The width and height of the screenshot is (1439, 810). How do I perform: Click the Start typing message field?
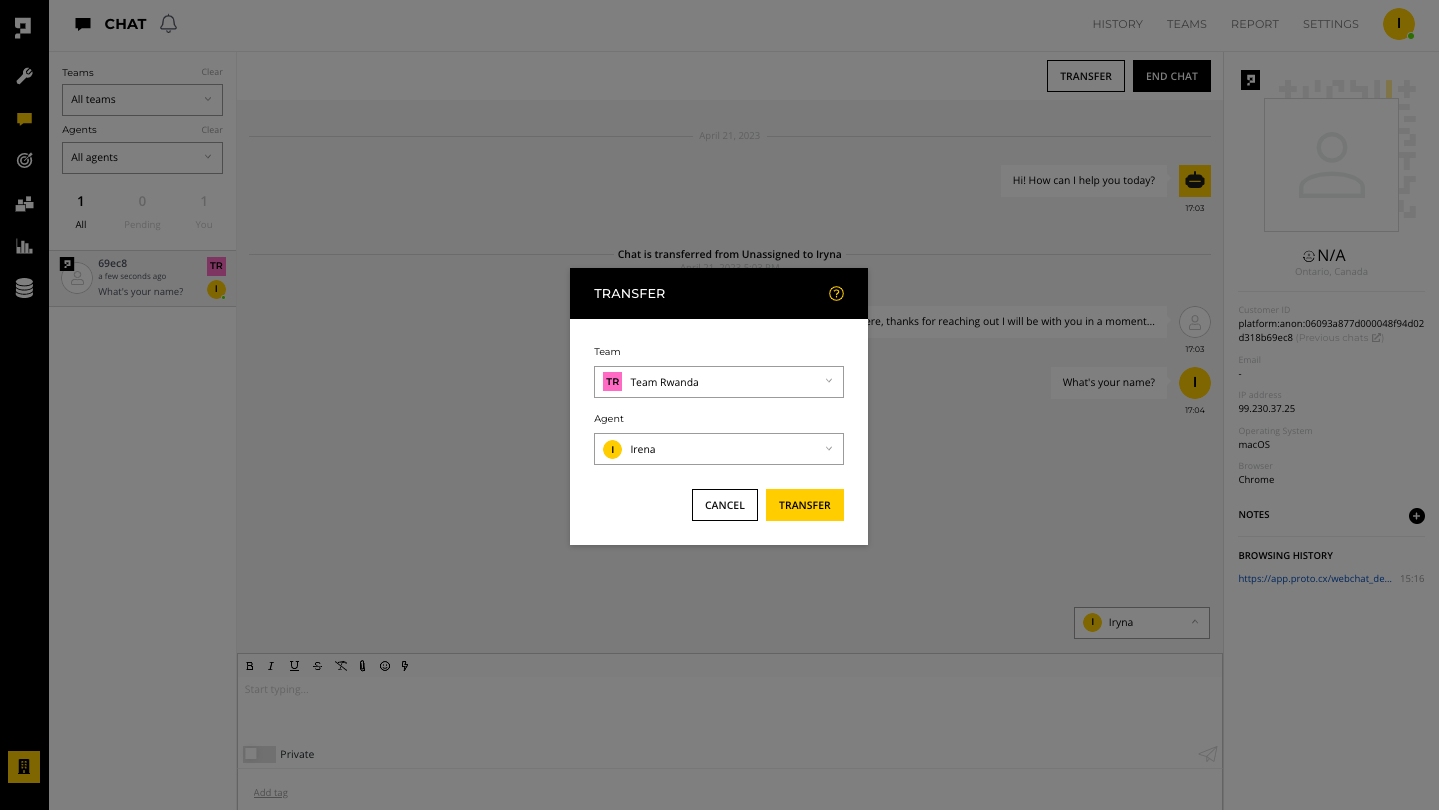click(x=729, y=708)
